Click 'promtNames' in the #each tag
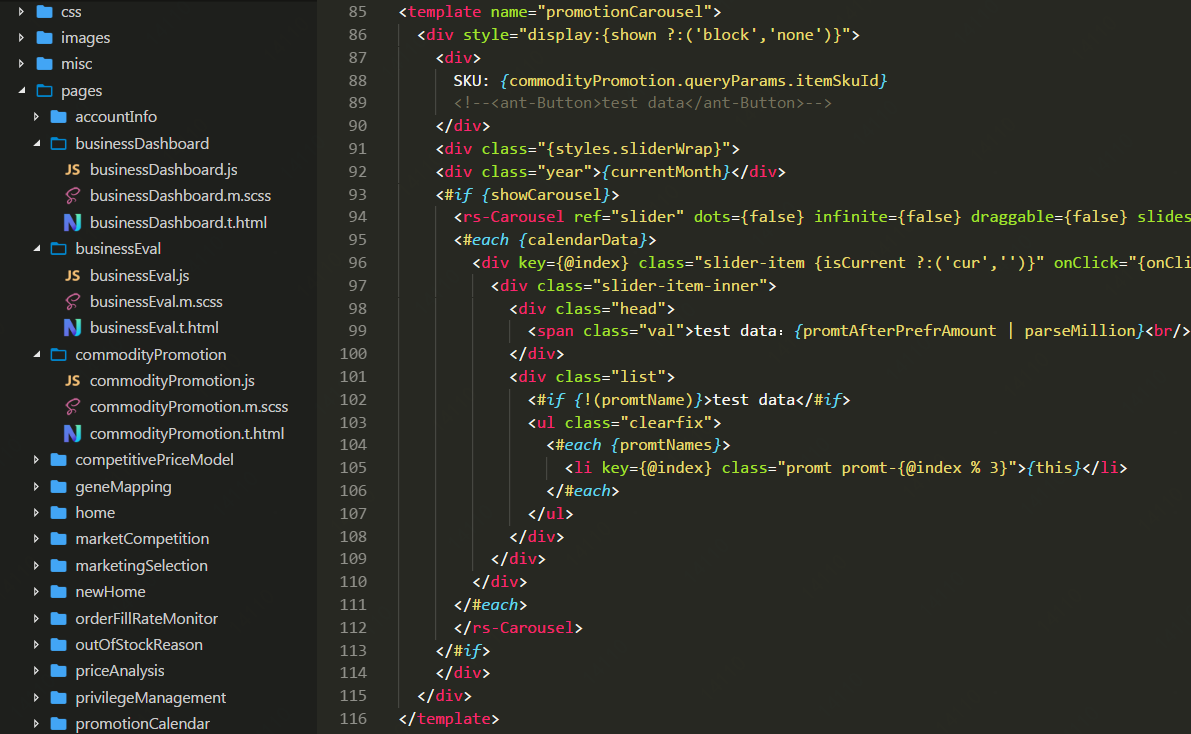The height and width of the screenshot is (734, 1191). 666,445
